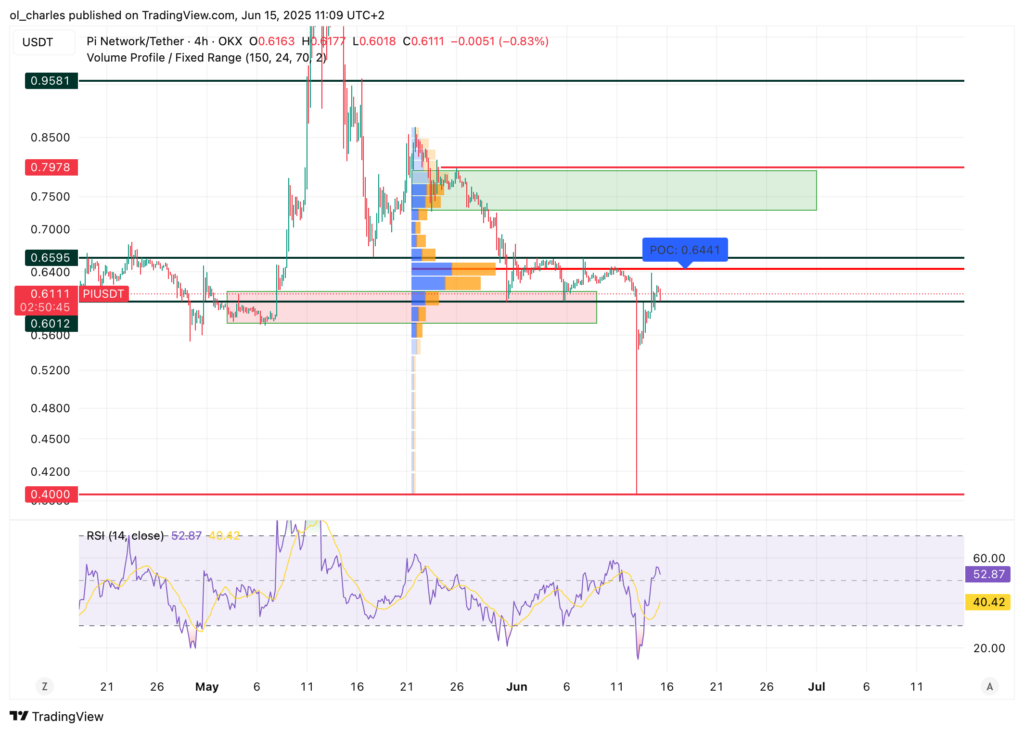Click the TradingView logo icon

[x=19, y=716]
